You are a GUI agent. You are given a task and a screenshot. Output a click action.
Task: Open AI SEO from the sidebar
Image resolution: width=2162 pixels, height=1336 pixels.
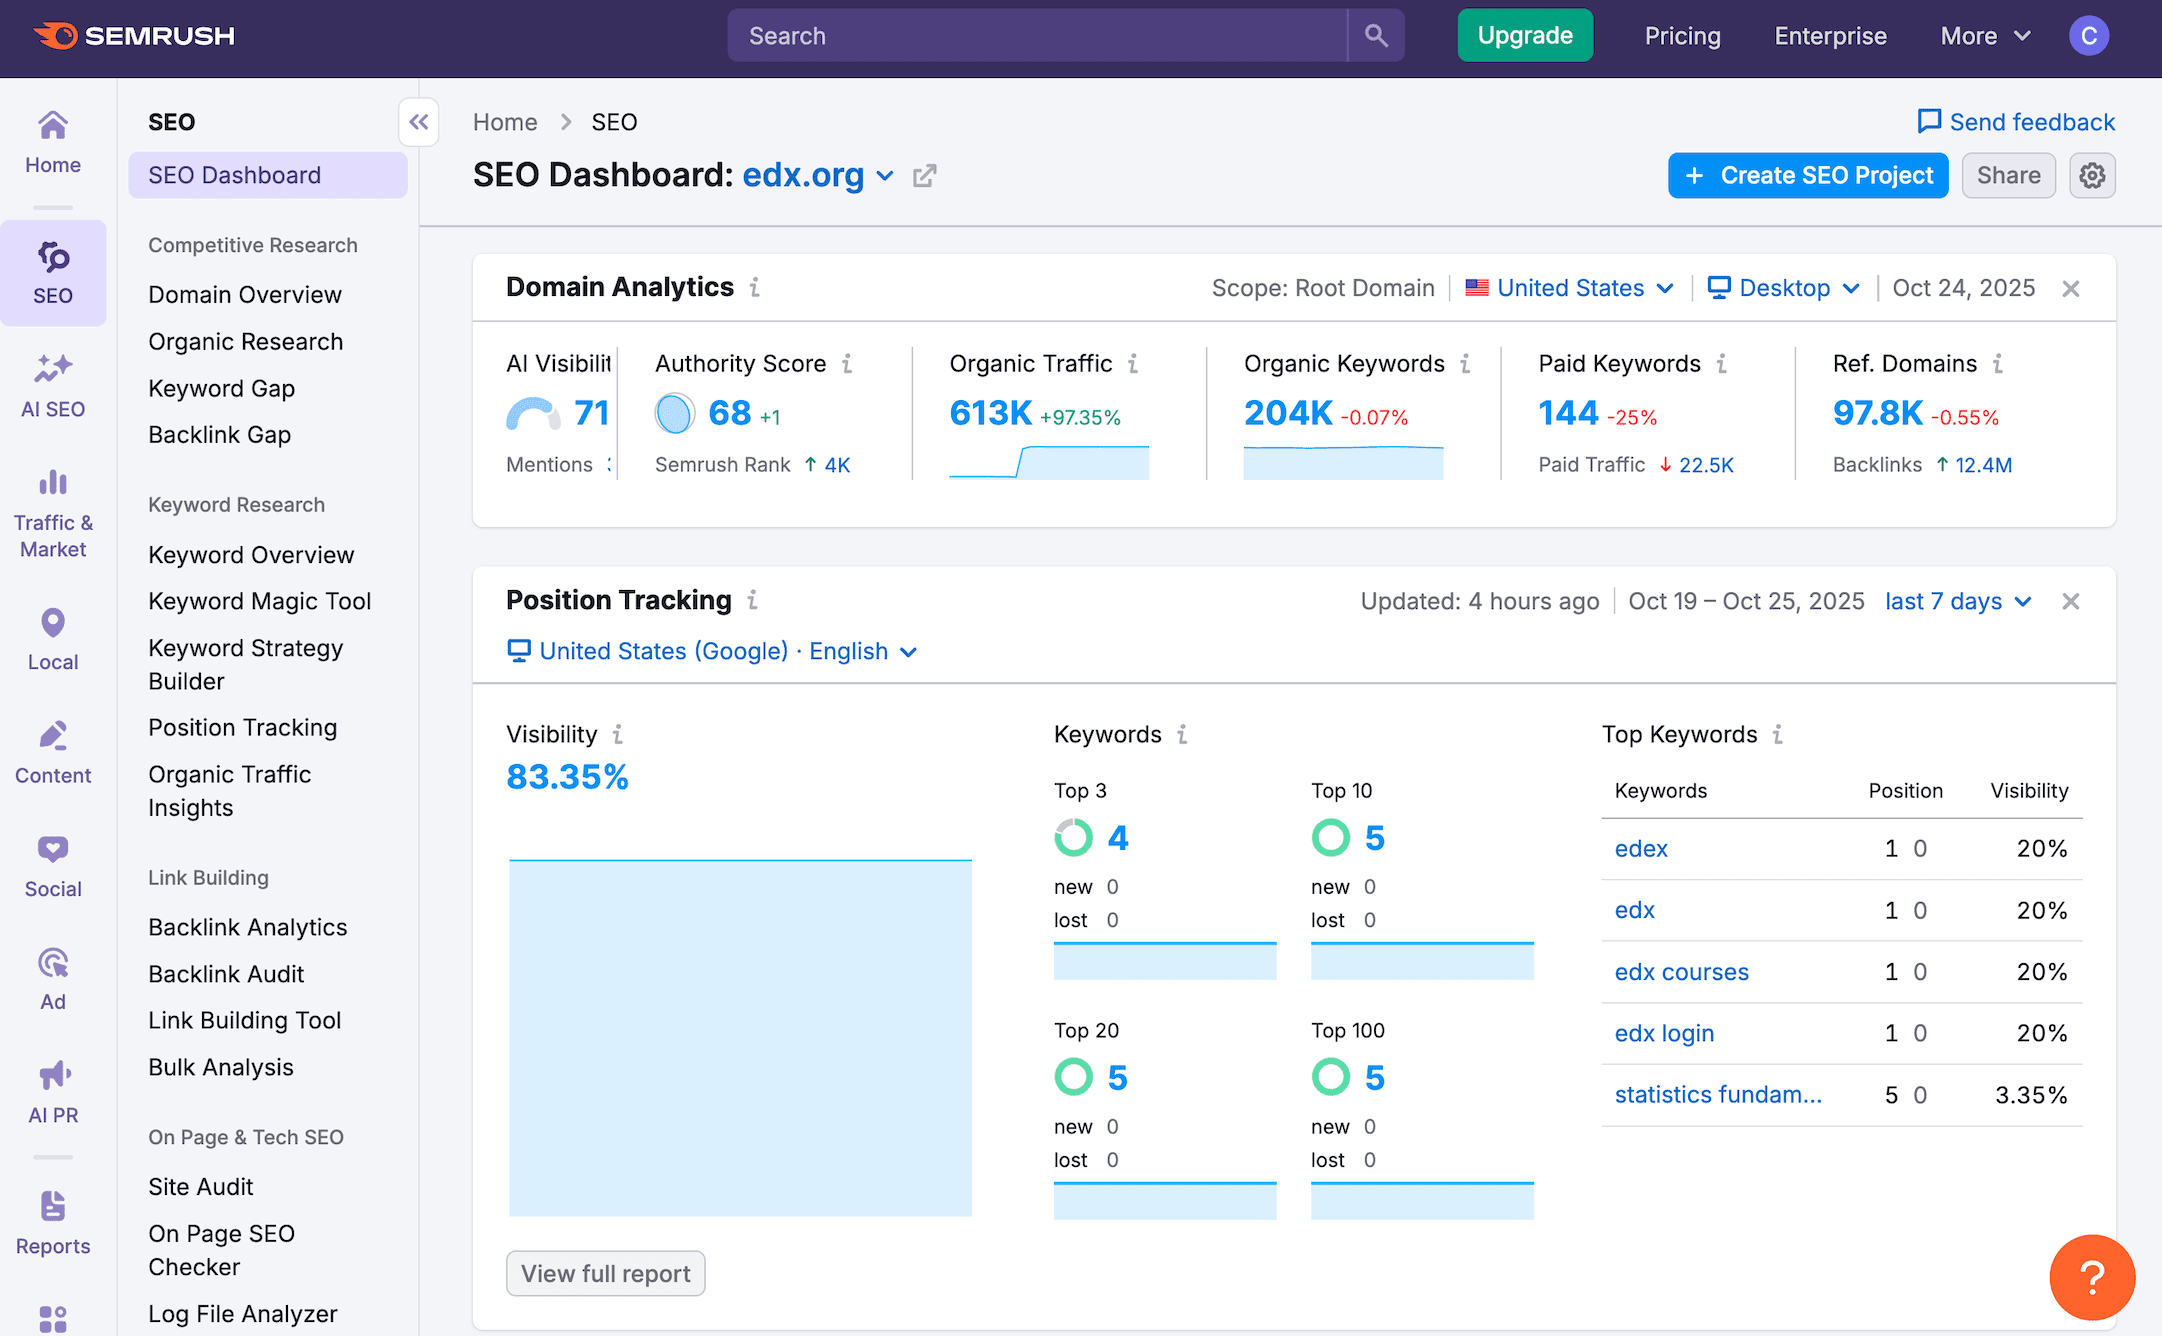53,385
